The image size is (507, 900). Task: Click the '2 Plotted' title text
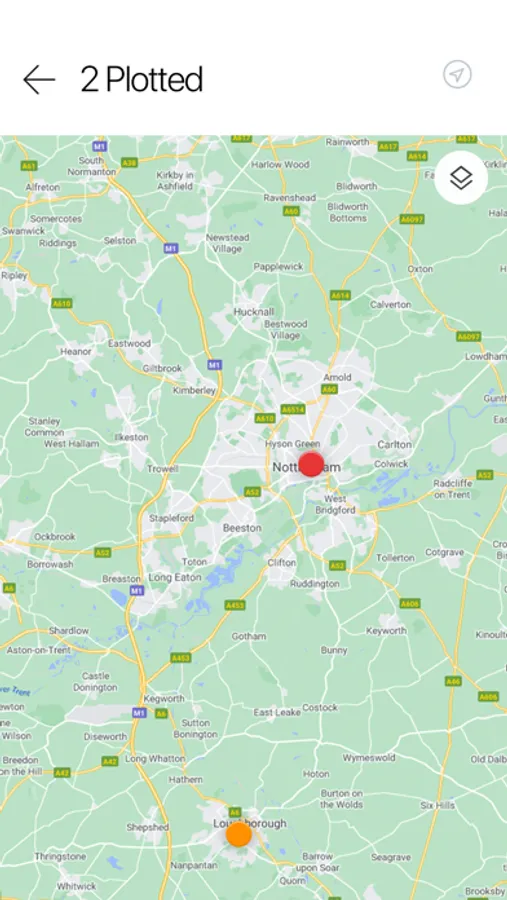tap(141, 79)
